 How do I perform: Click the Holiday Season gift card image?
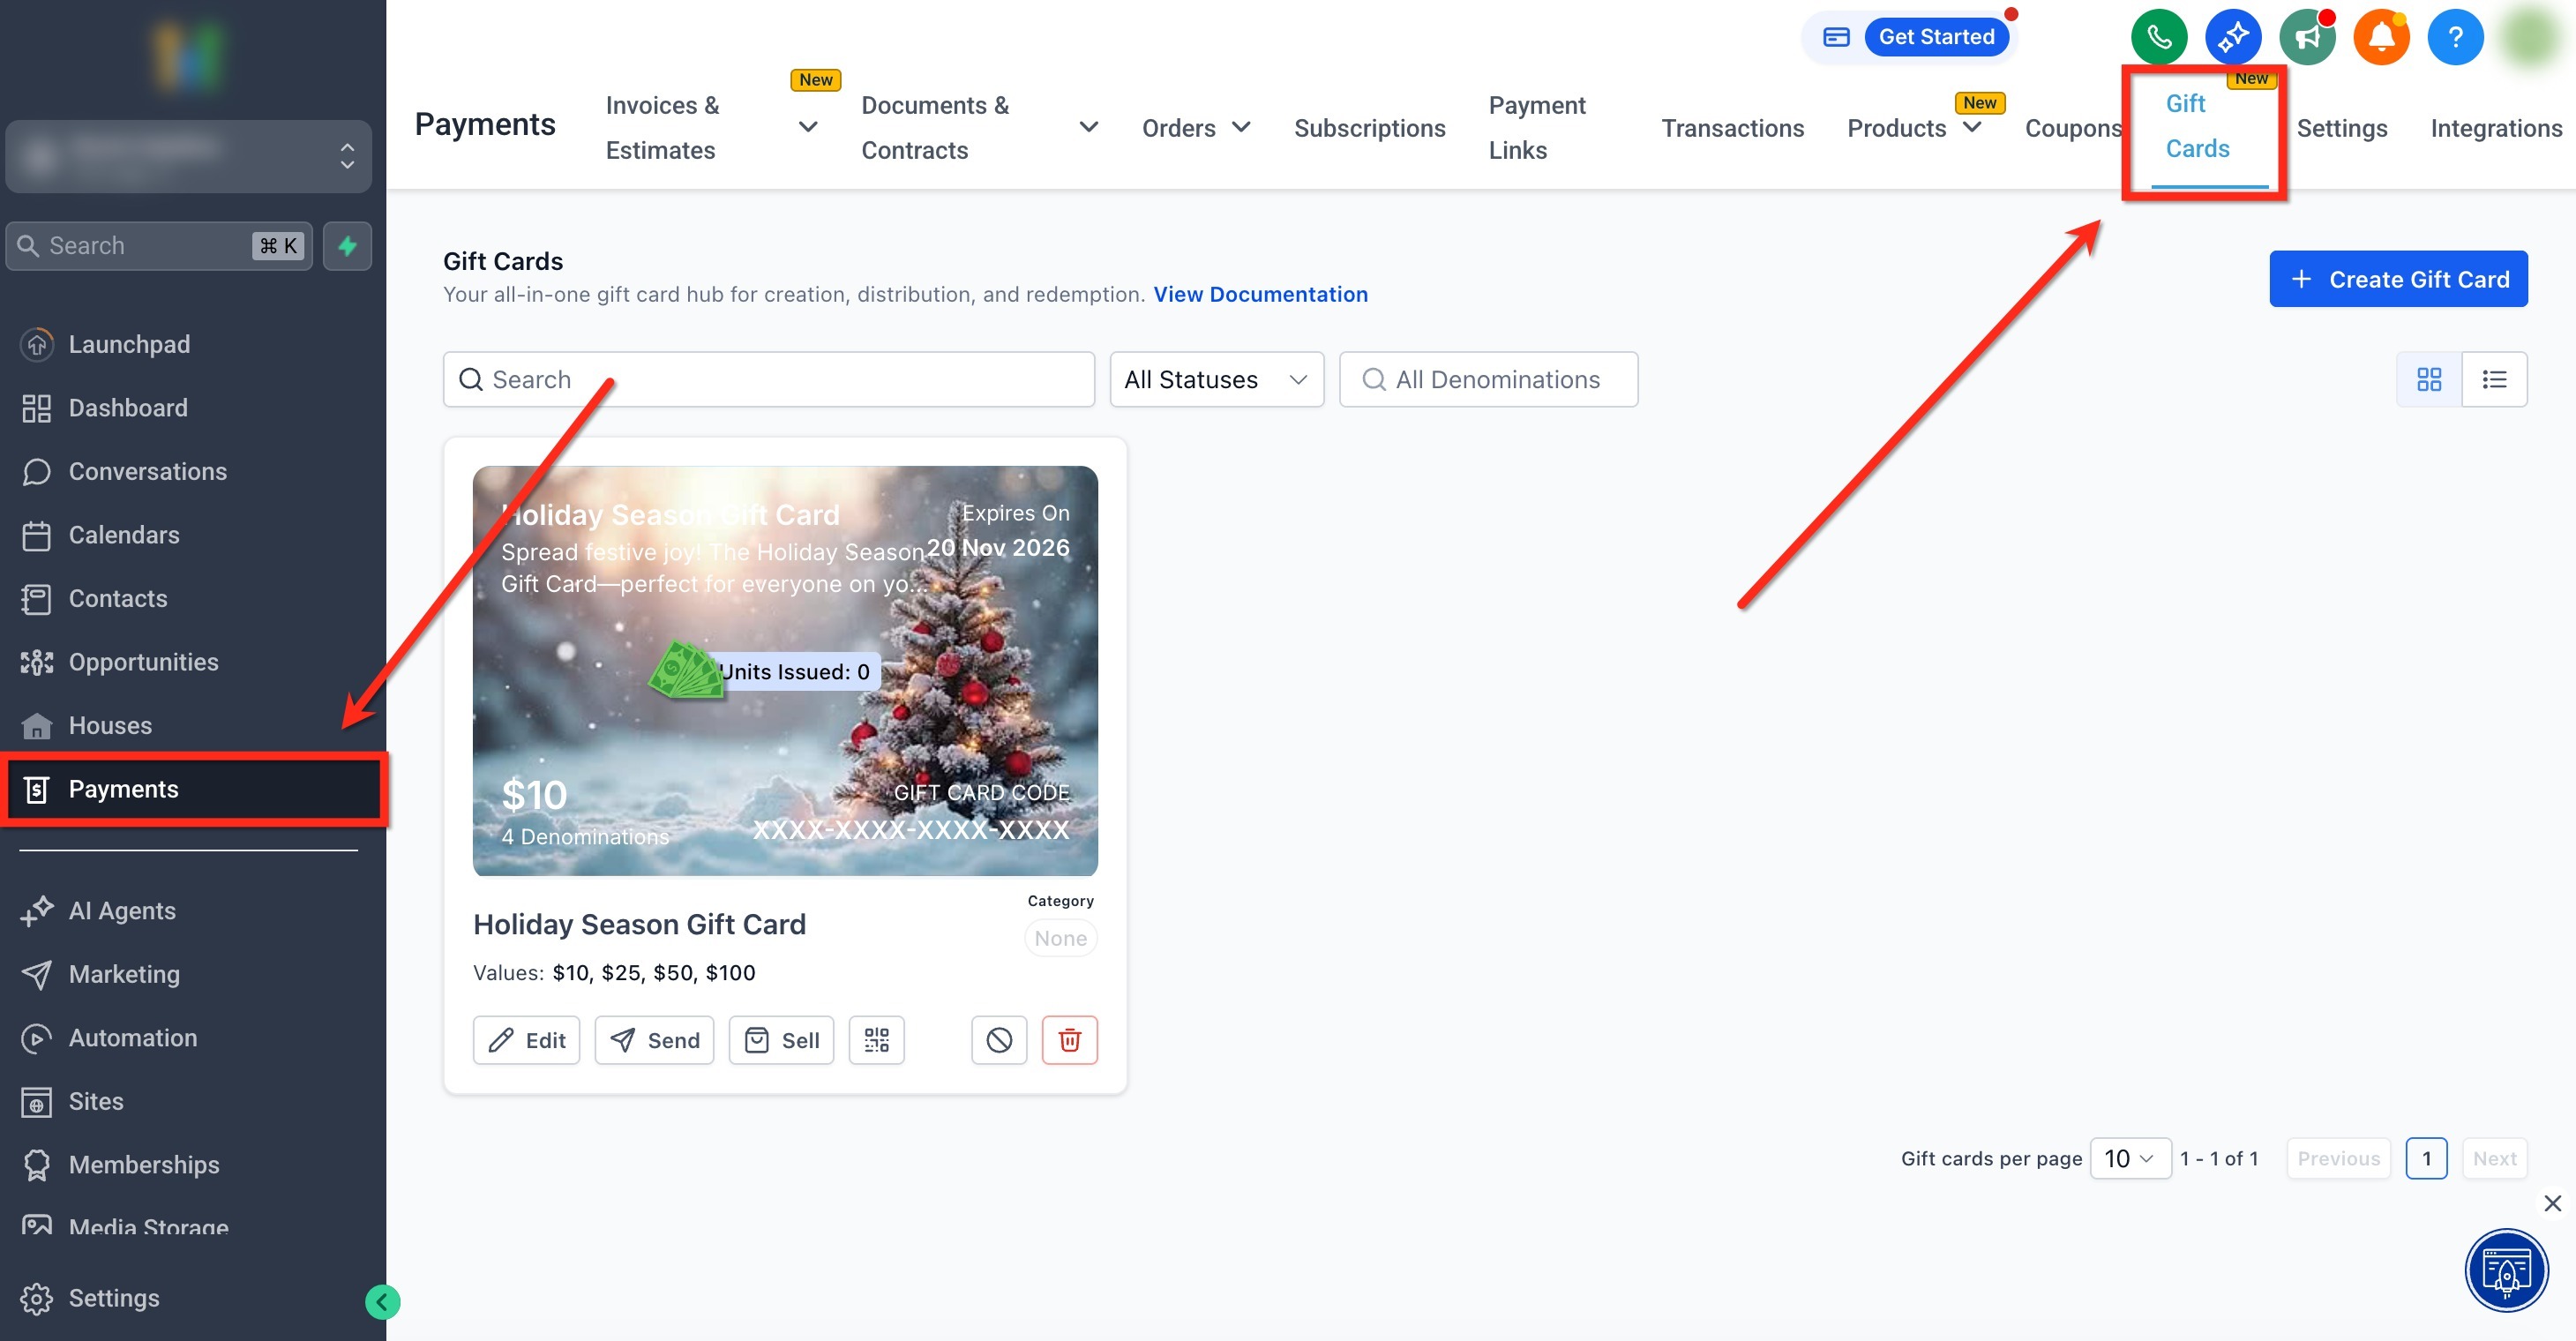784,670
